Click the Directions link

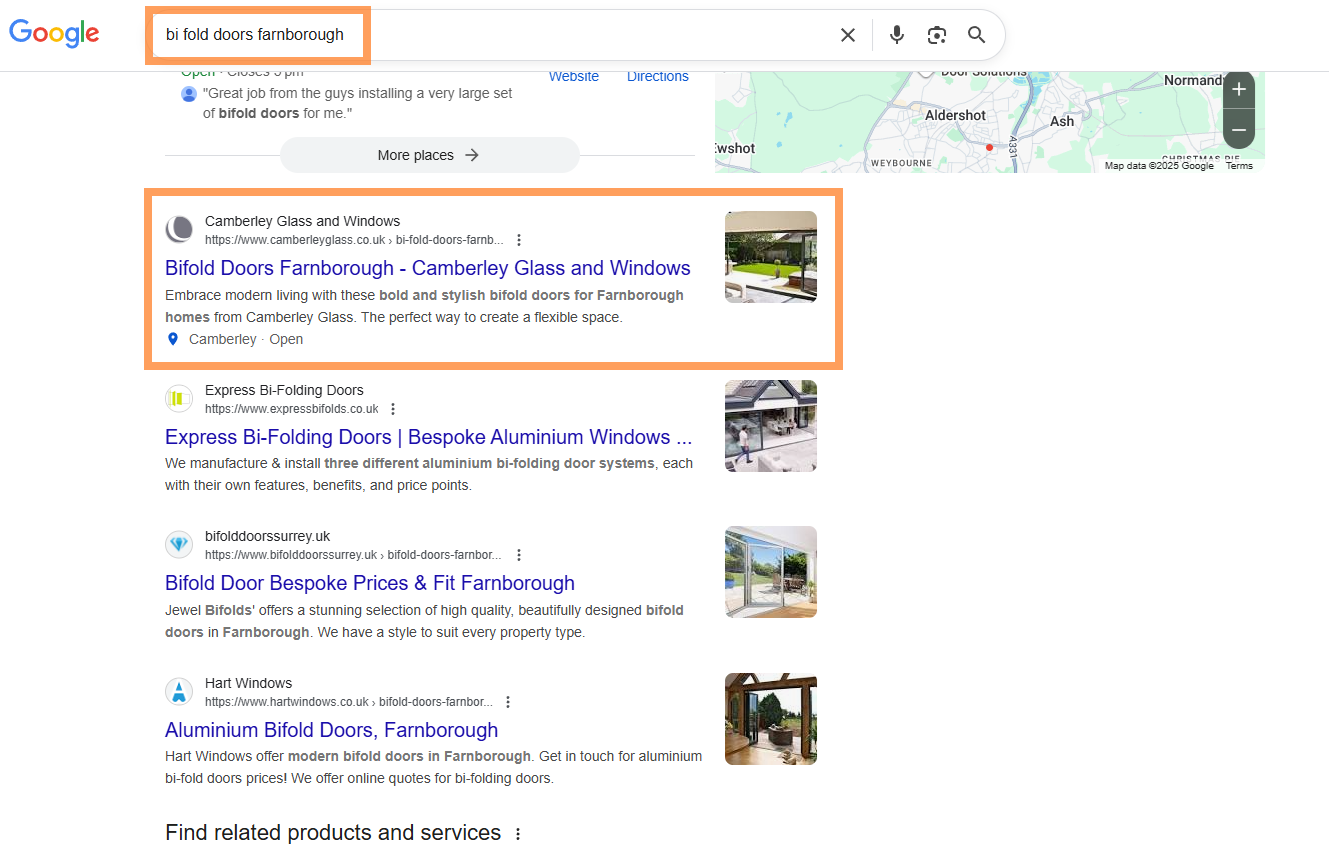657,77
